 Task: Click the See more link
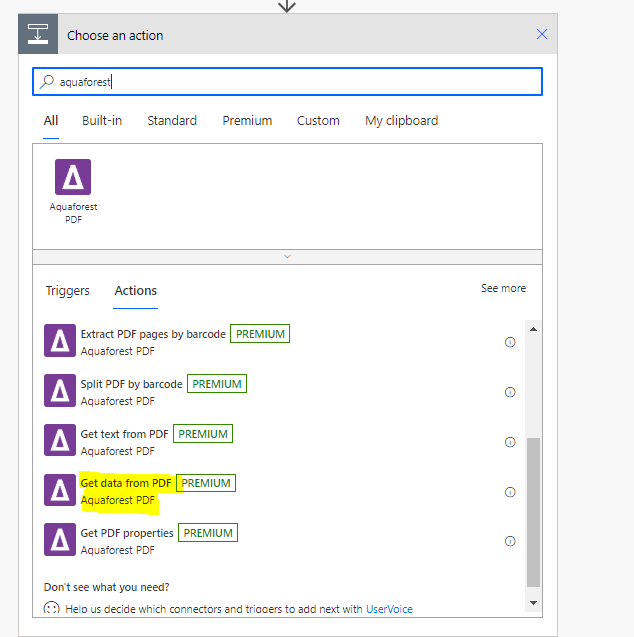pyautogui.click(x=503, y=288)
